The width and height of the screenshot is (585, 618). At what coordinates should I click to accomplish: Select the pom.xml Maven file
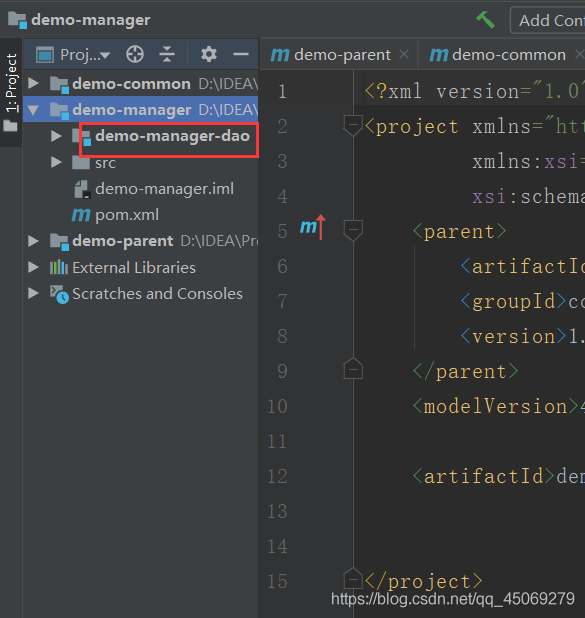(x=116, y=215)
